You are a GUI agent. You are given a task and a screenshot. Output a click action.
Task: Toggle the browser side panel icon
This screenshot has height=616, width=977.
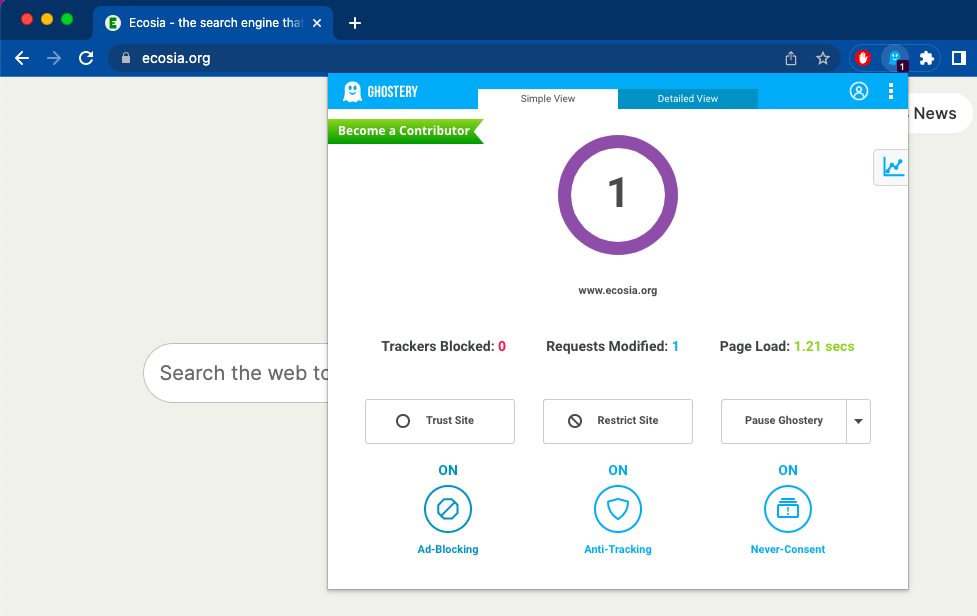point(958,58)
